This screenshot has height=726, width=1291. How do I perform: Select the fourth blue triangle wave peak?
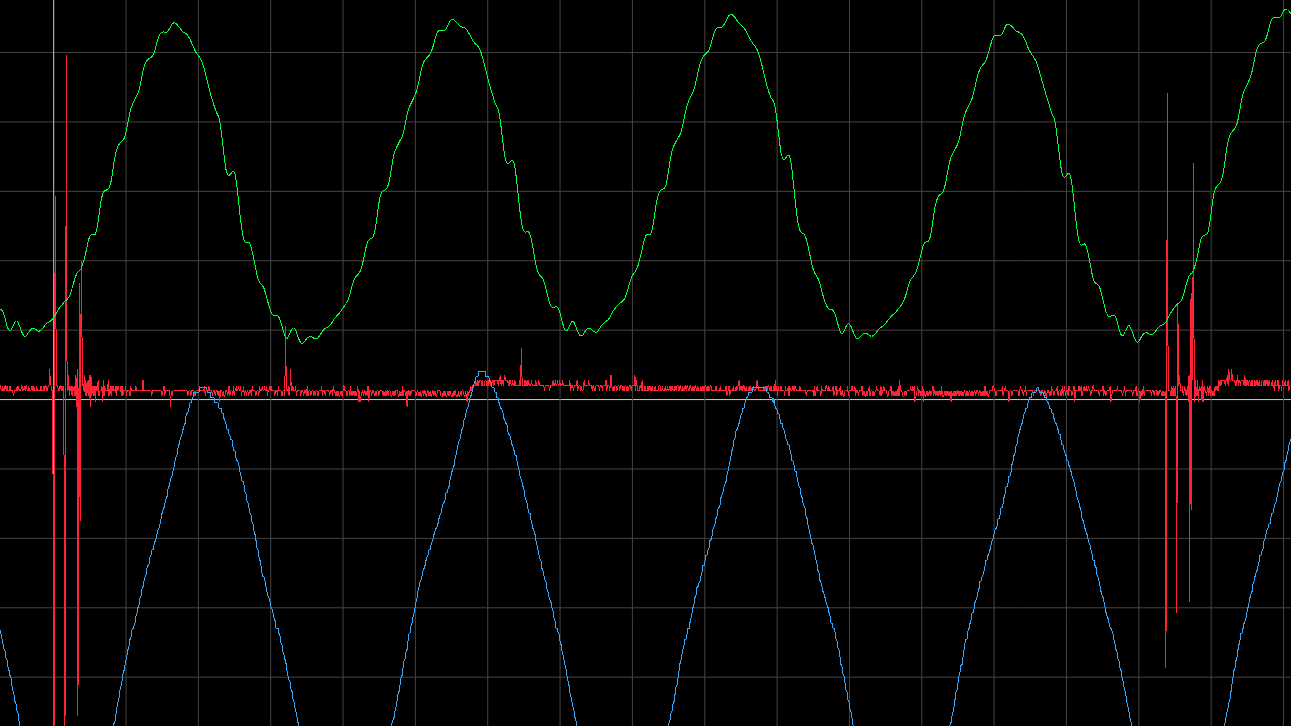coord(1038,391)
